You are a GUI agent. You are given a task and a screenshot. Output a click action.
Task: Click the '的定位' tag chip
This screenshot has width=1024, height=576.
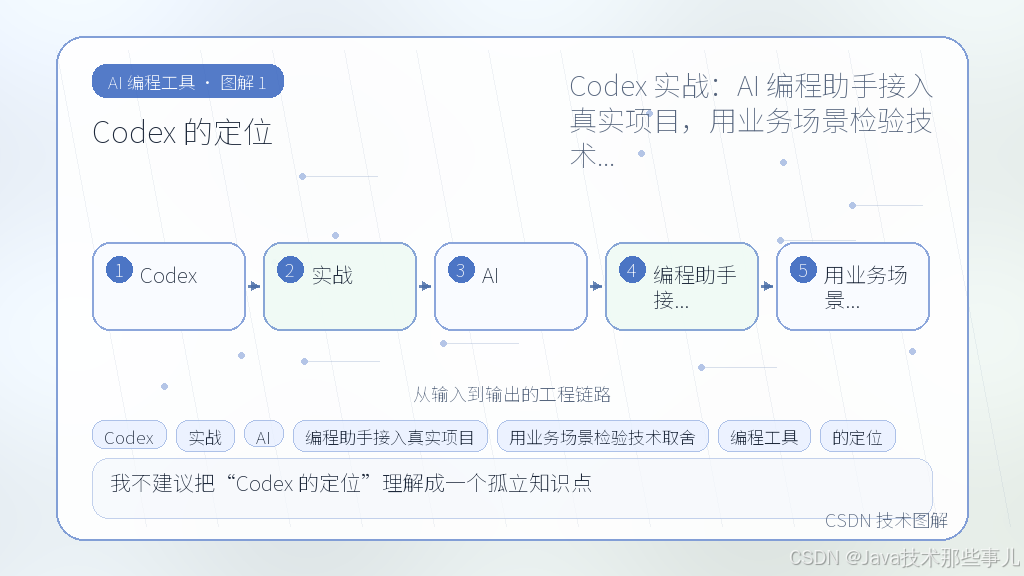857,437
